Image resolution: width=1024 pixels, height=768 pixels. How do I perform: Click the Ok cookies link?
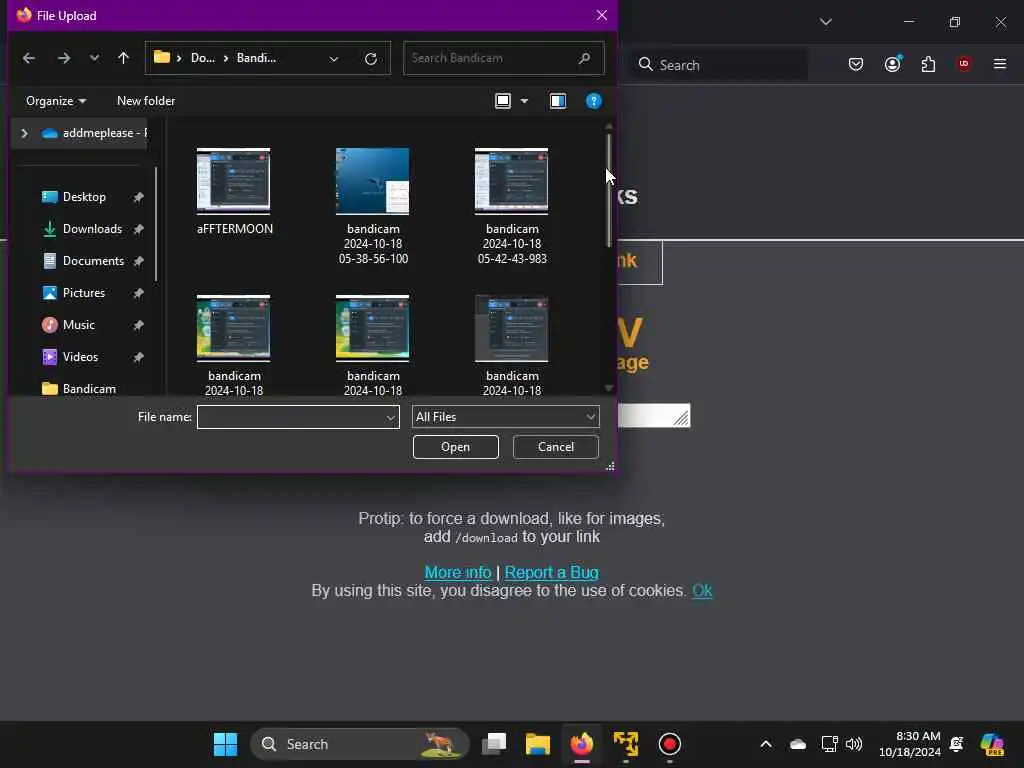click(x=702, y=590)
